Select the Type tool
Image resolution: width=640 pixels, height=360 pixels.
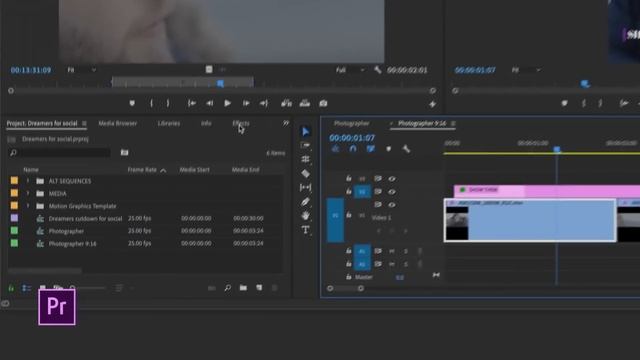click(x=305, y=230)
